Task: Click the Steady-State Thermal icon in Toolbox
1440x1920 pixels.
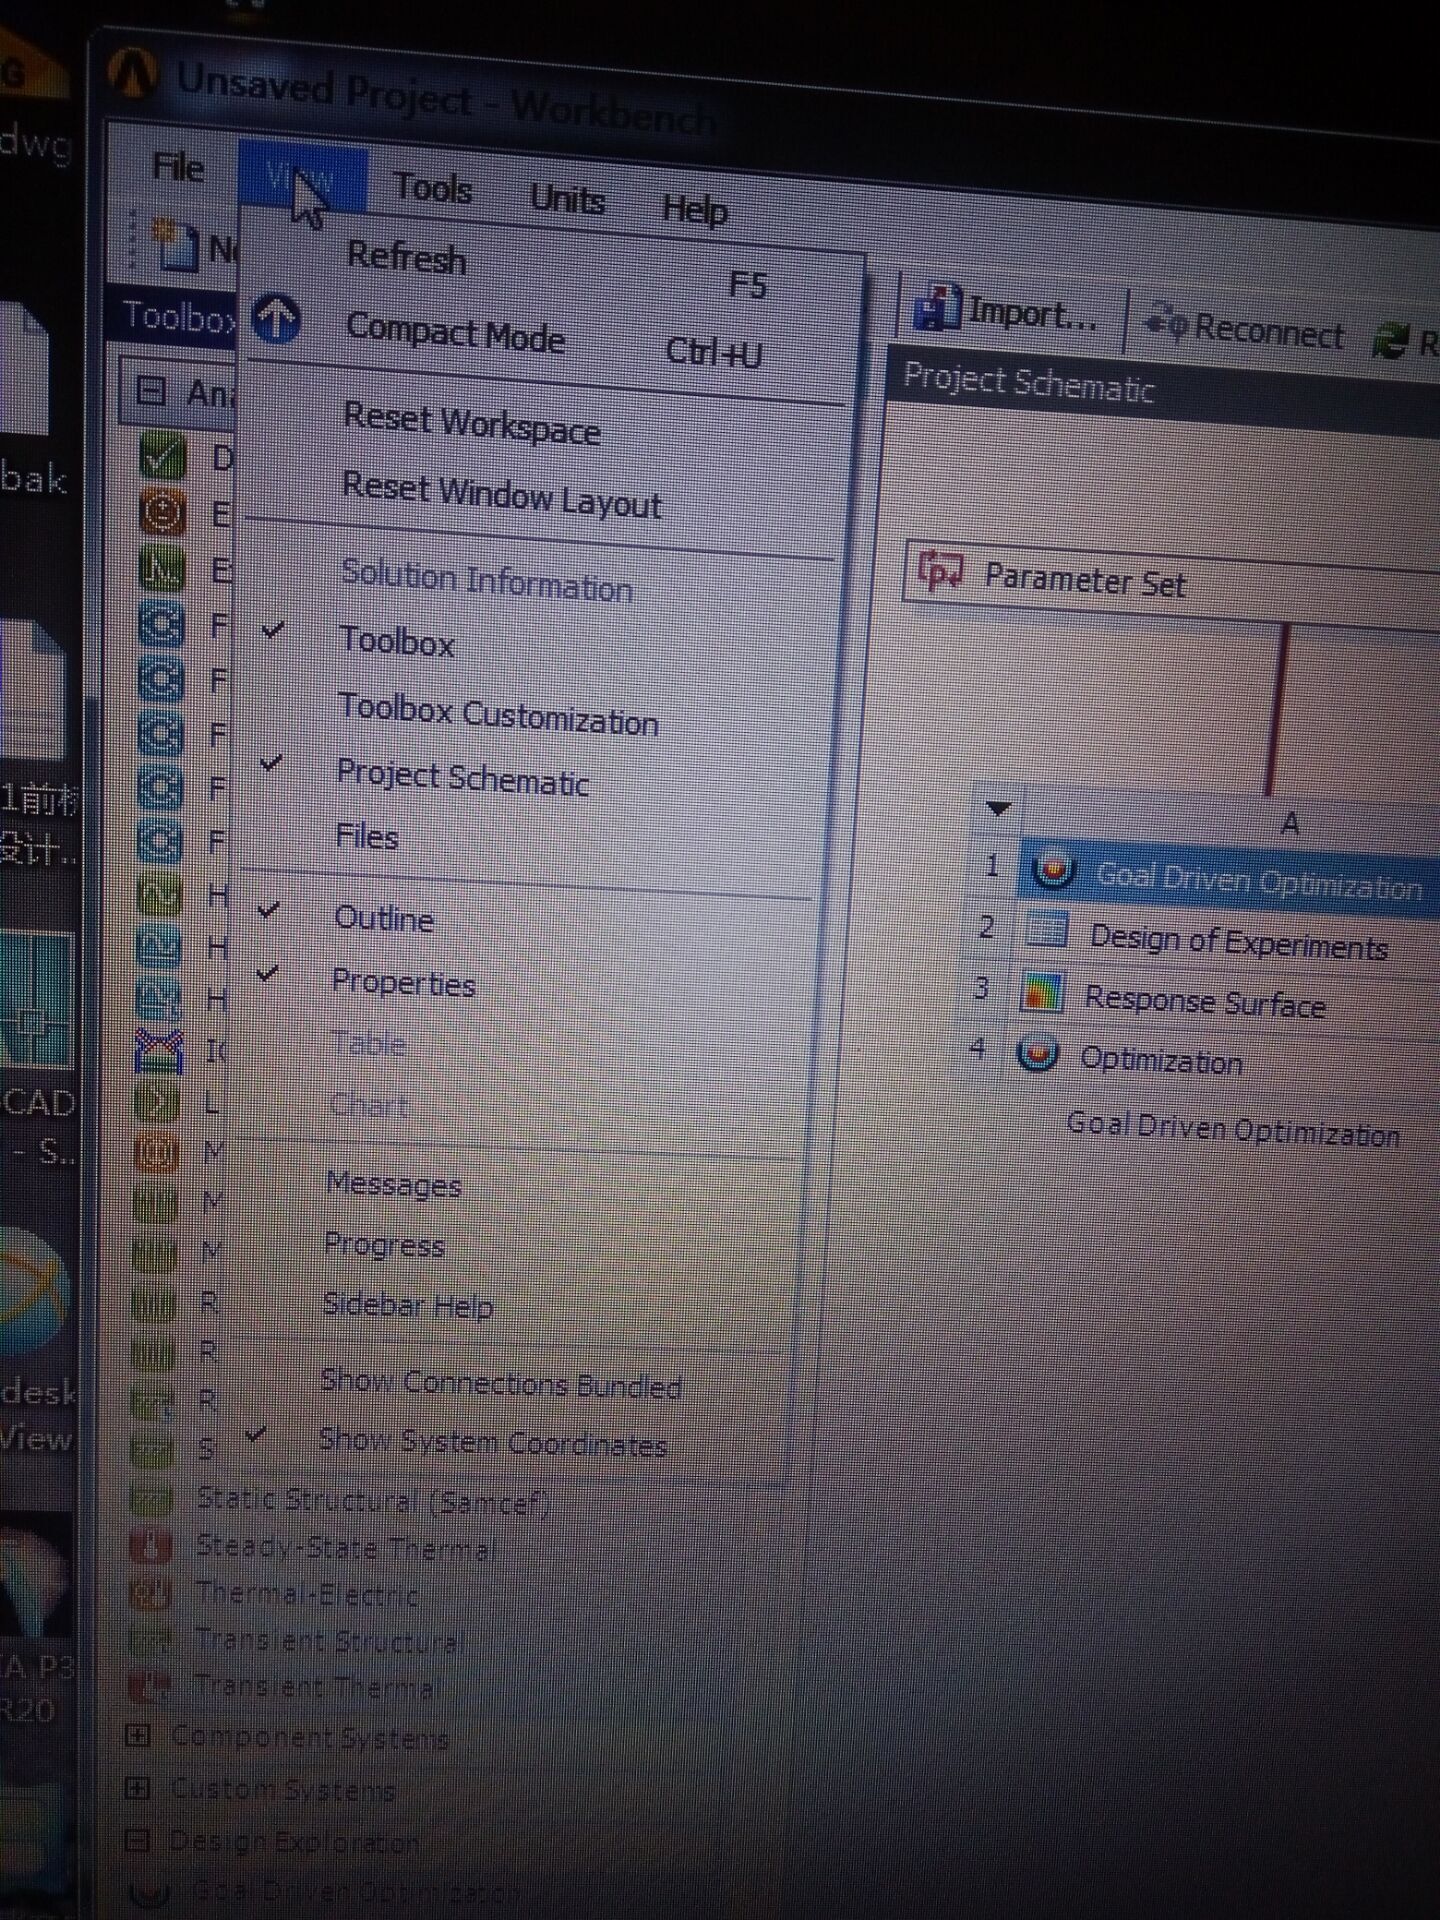Action: 151,1546
